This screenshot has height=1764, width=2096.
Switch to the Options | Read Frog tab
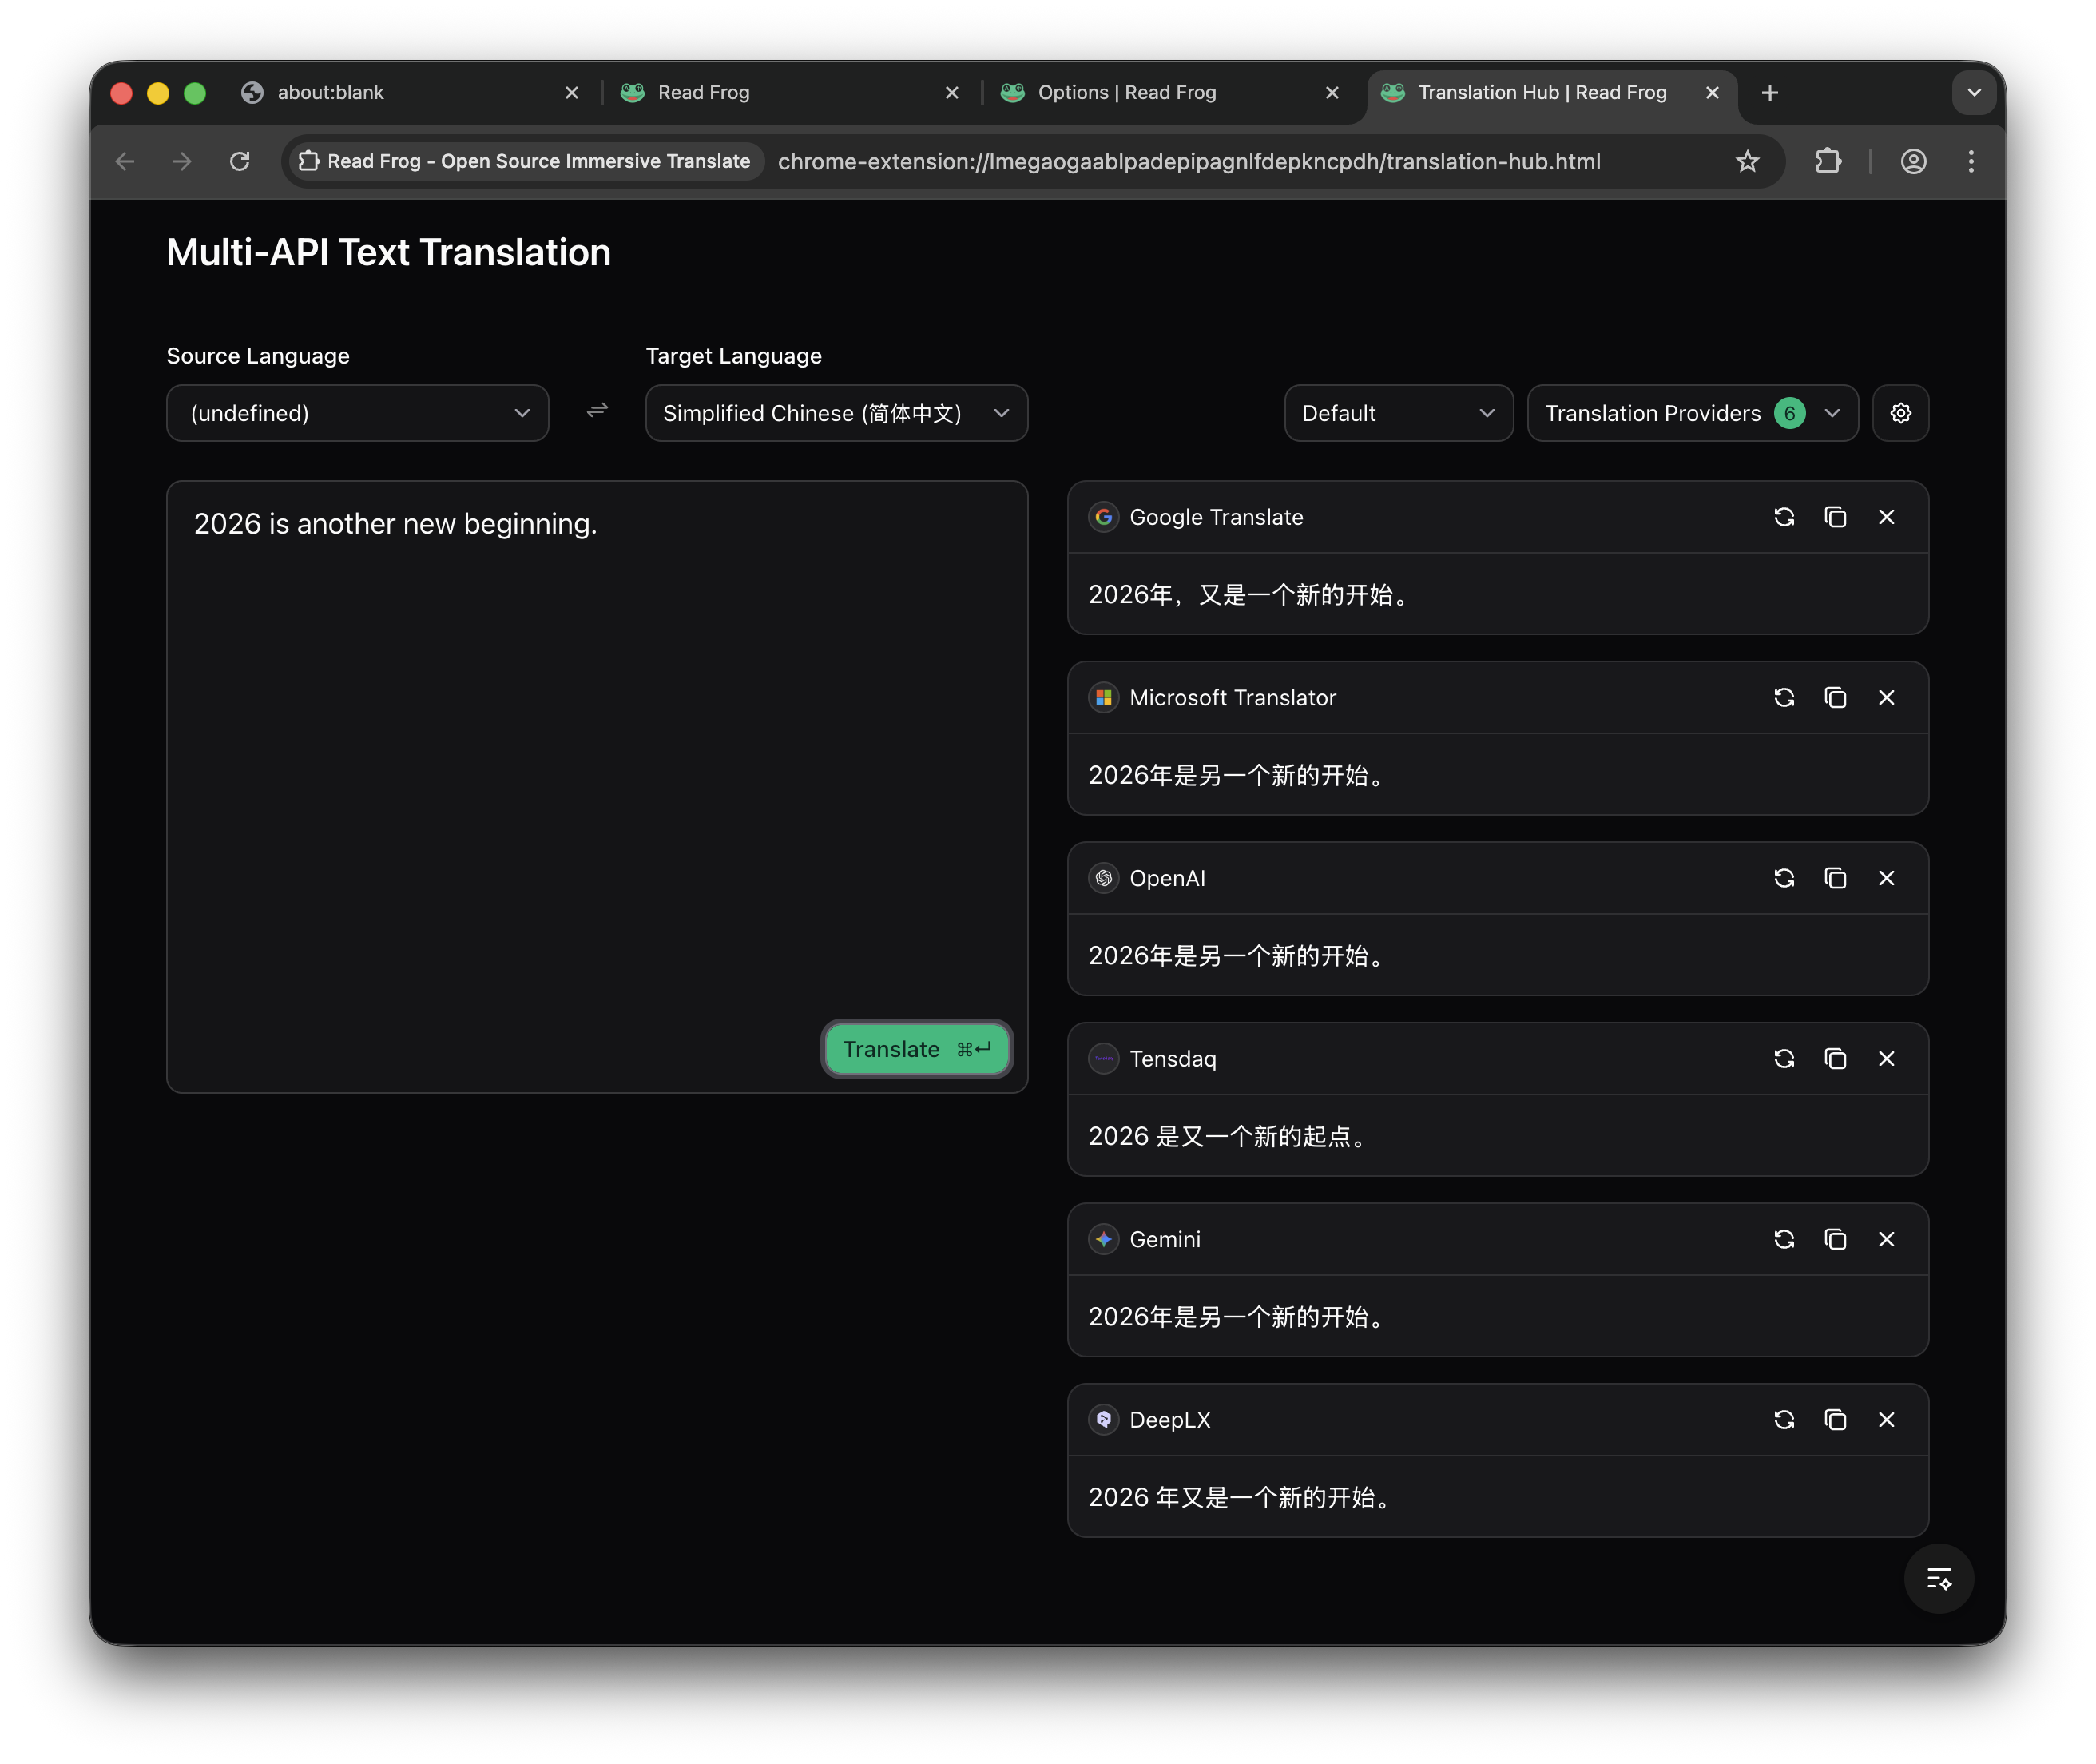point(1126,93)
